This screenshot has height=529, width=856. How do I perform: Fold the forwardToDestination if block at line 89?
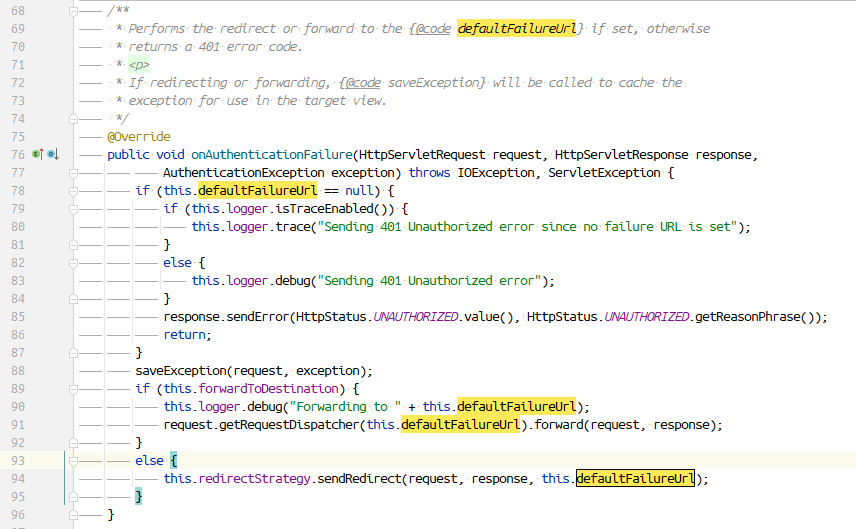(x=73, y=389)
